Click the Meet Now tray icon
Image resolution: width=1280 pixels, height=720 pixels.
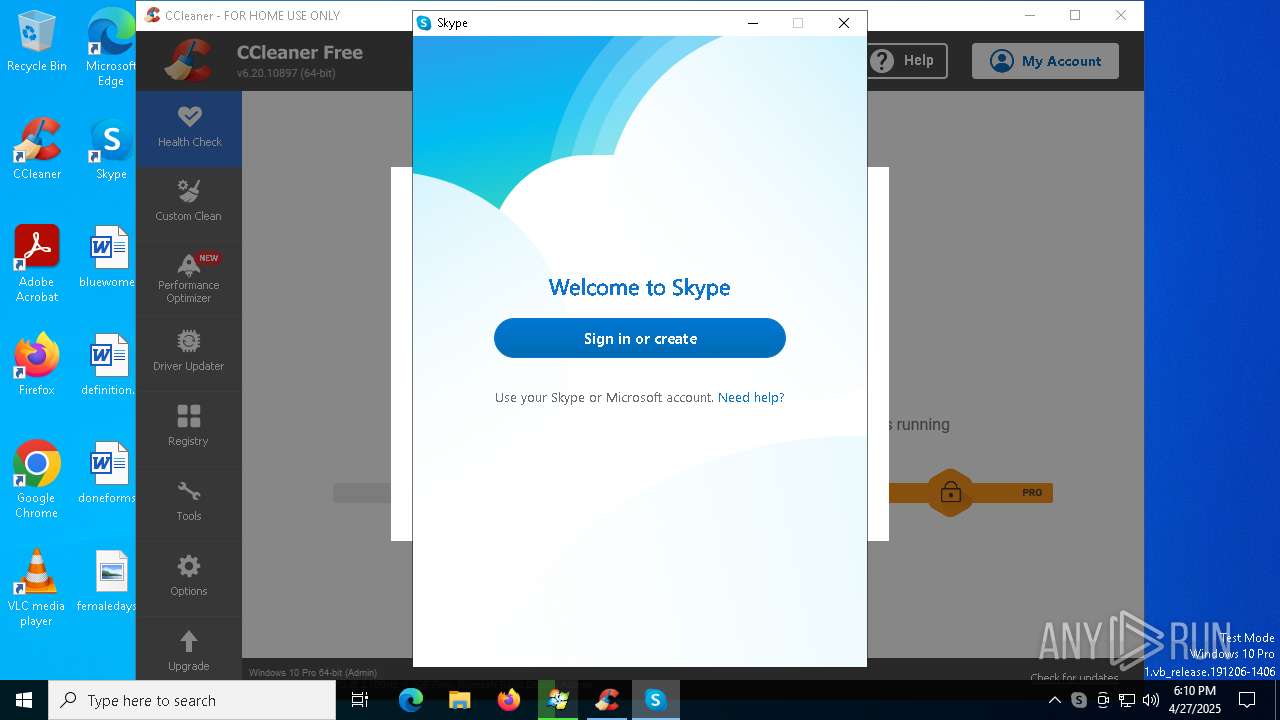coord(1103,700)
